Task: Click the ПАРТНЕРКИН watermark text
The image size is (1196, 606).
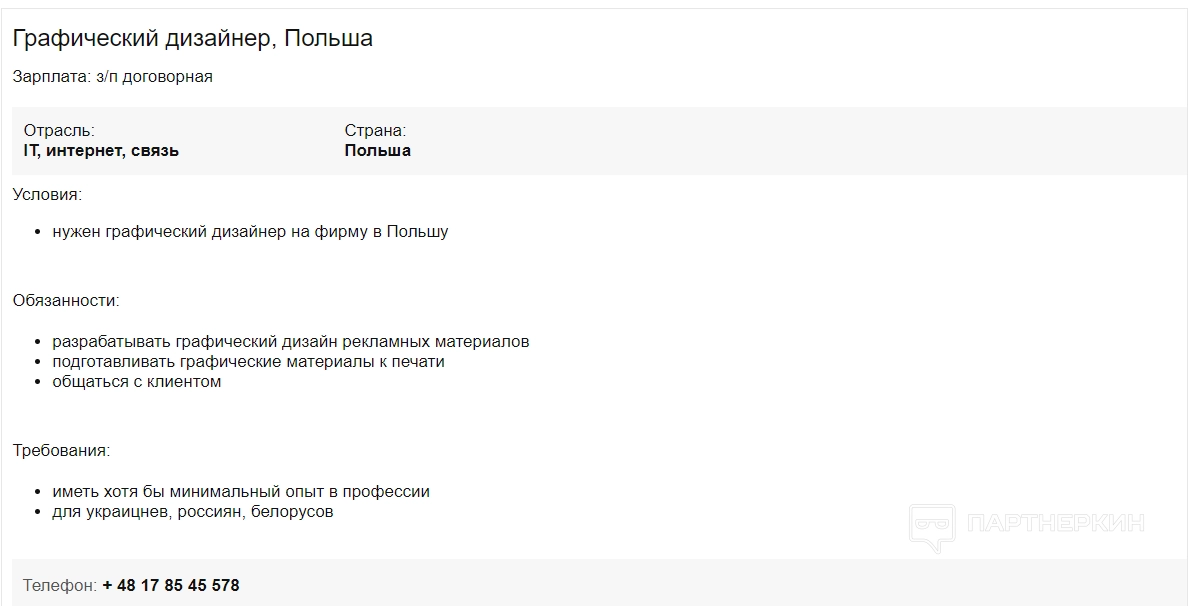Action: tap(1056, 523)
